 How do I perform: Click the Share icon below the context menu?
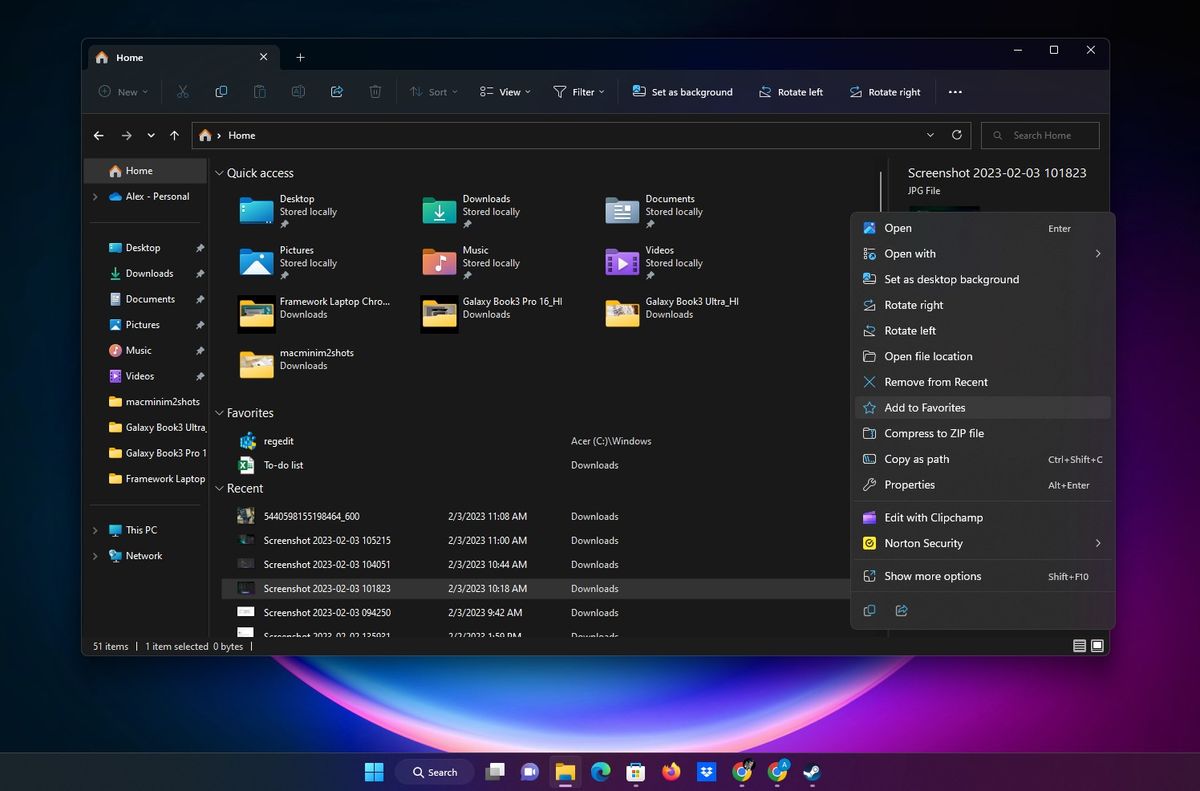[901, 610]
